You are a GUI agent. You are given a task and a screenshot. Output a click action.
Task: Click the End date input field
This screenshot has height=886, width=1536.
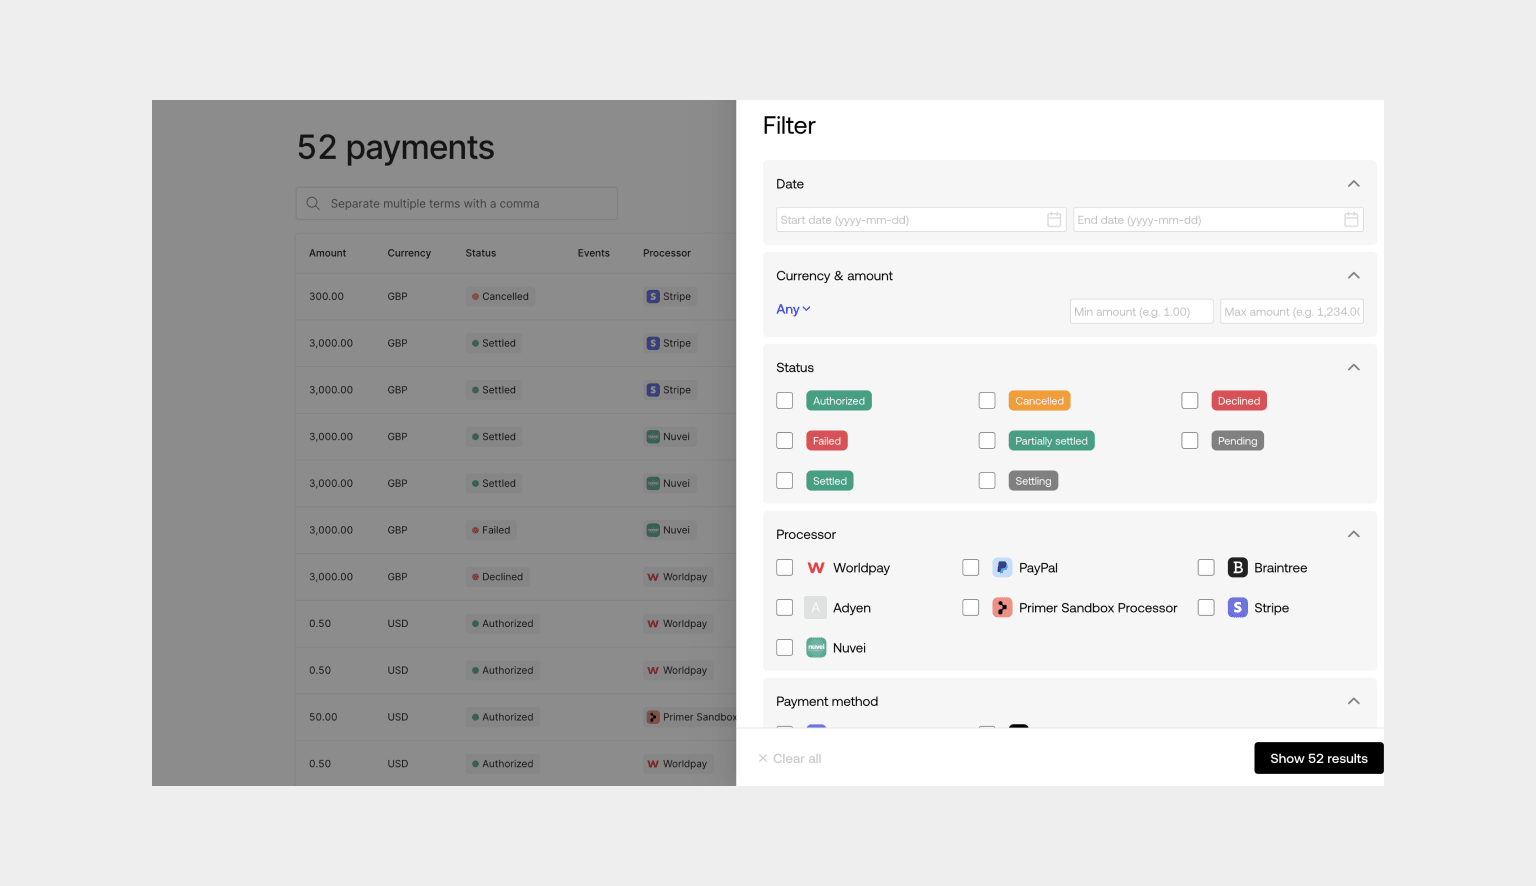(1218, 220)
